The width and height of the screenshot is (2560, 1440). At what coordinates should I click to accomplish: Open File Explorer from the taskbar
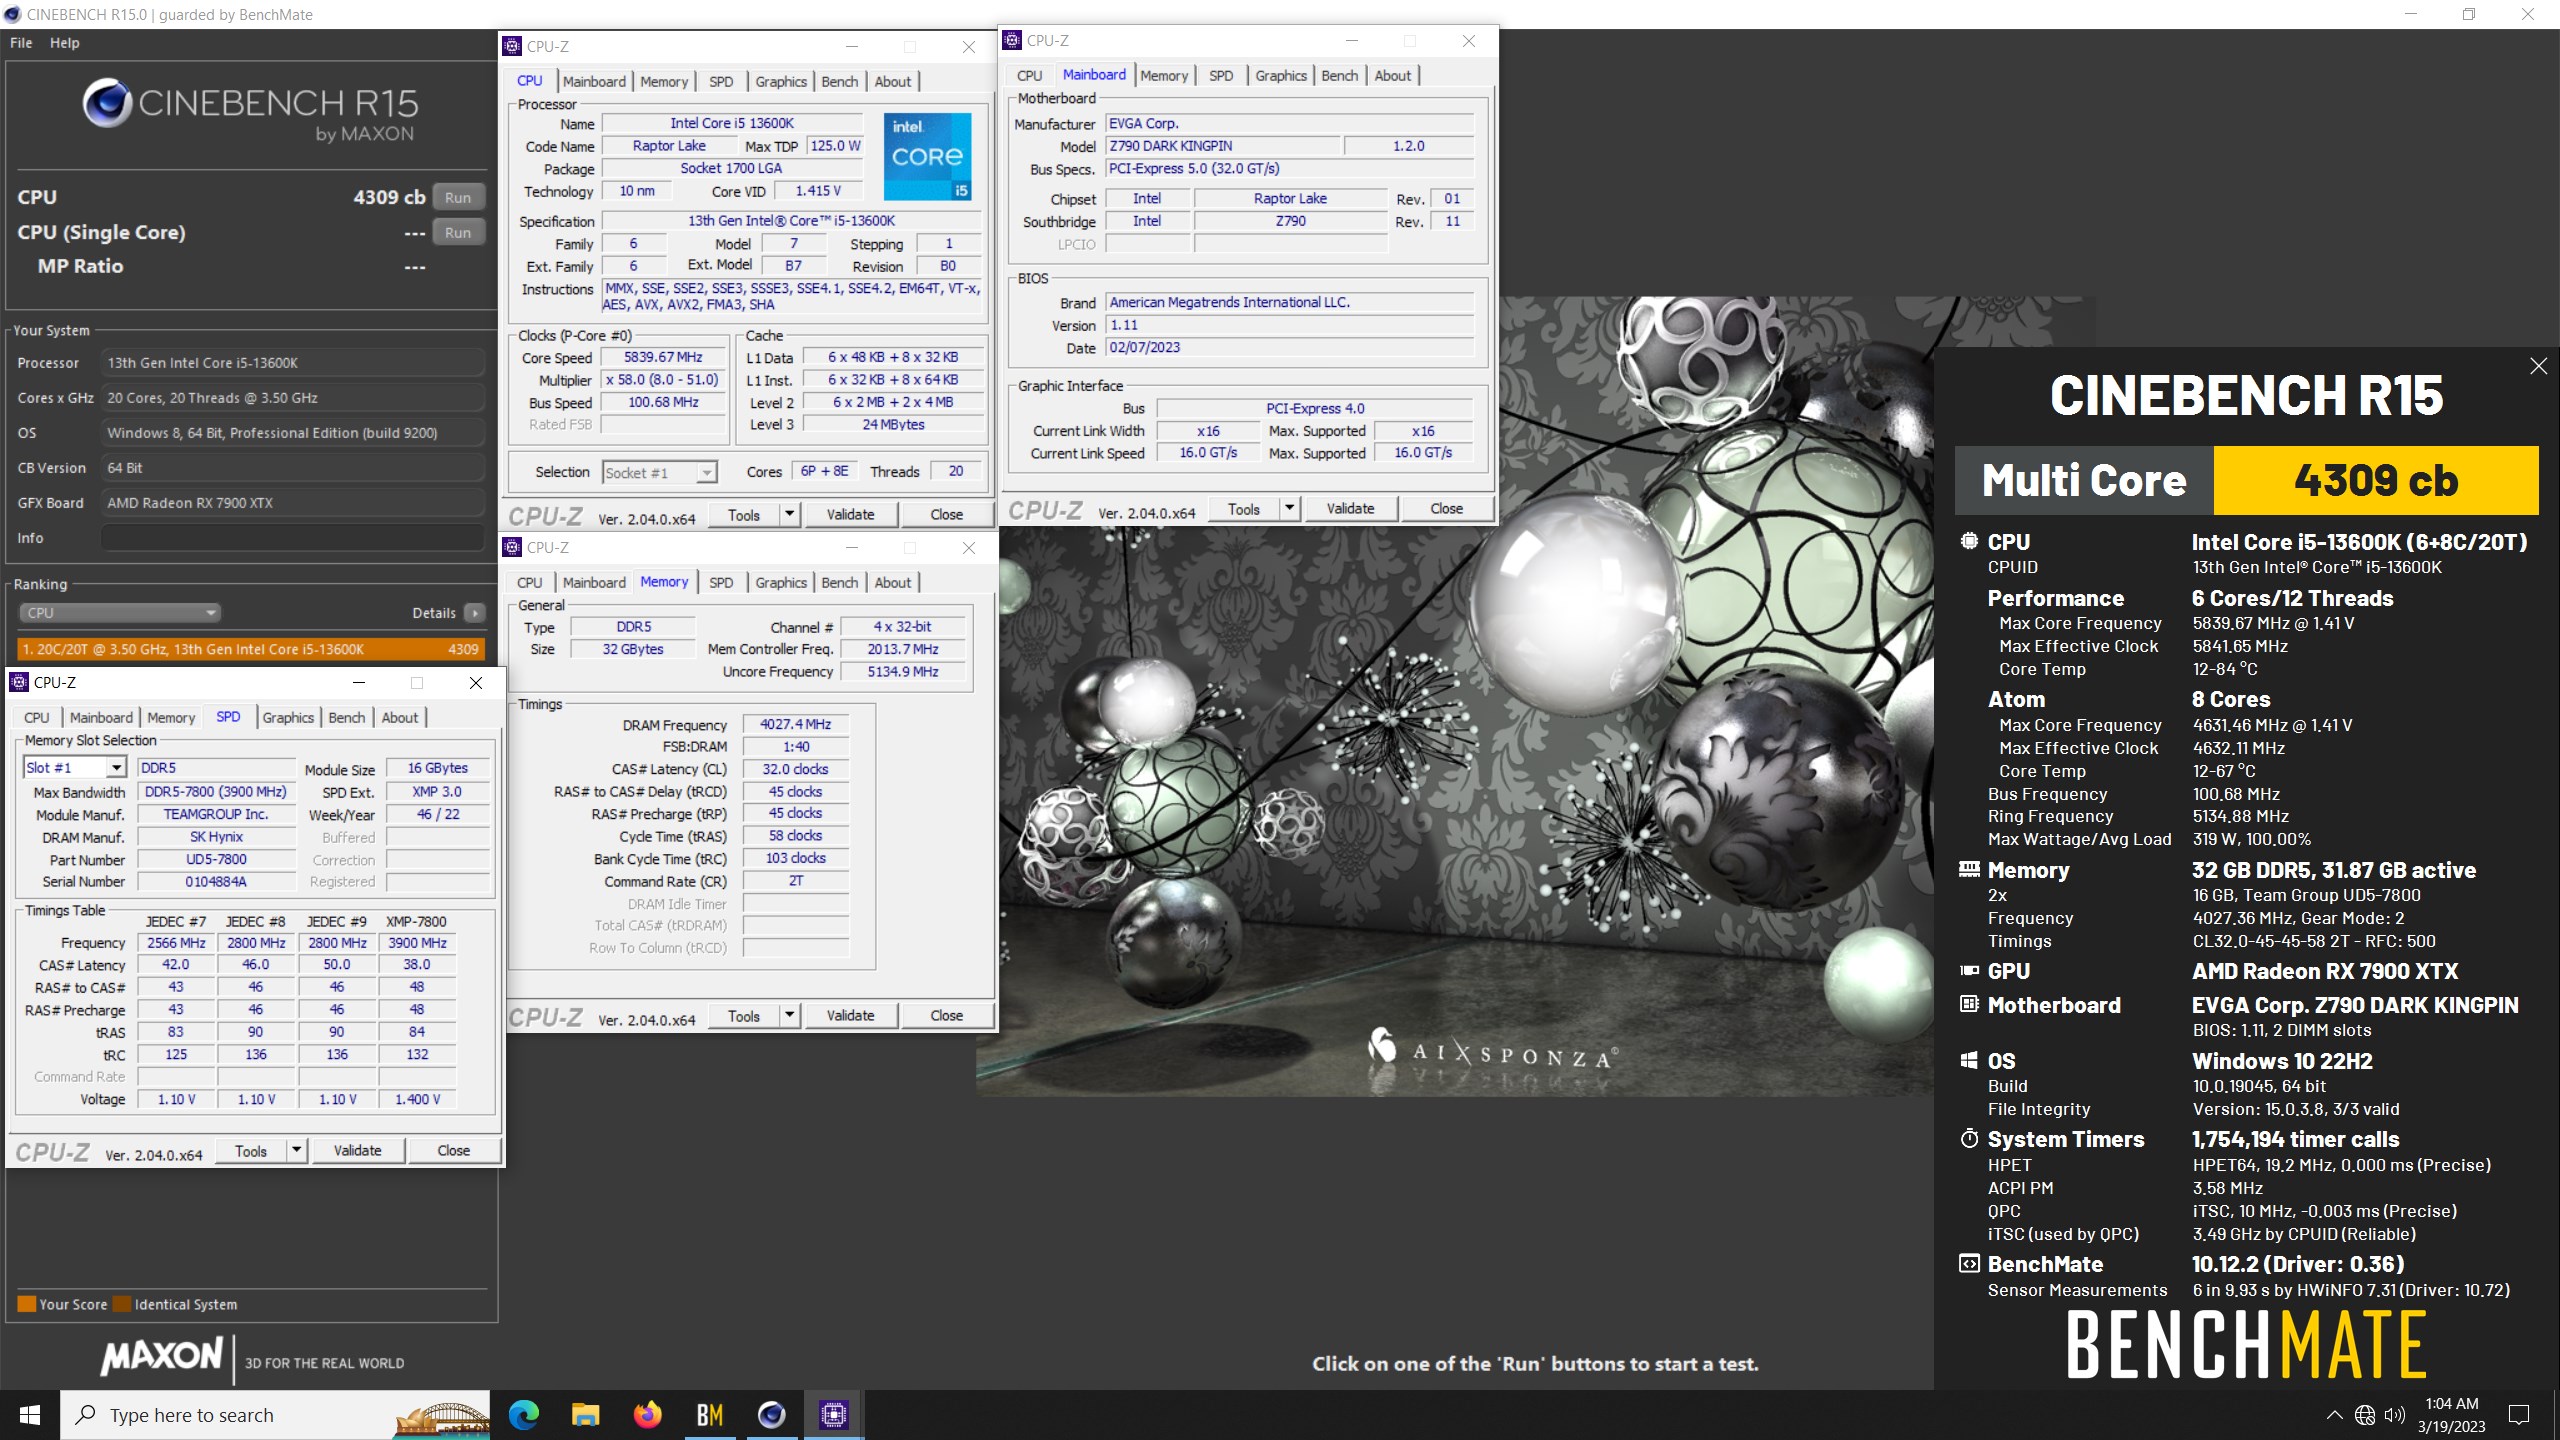tap(585, 1415)
